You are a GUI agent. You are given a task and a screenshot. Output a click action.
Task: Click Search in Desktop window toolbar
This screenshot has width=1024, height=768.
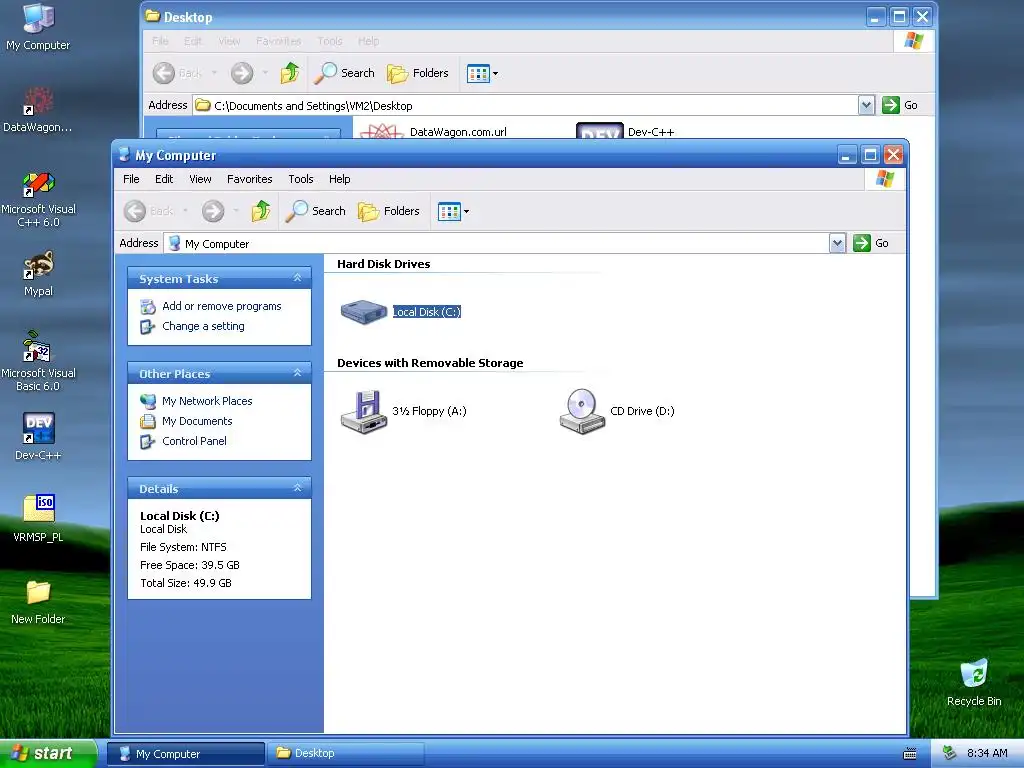click(x=344, y=73)
